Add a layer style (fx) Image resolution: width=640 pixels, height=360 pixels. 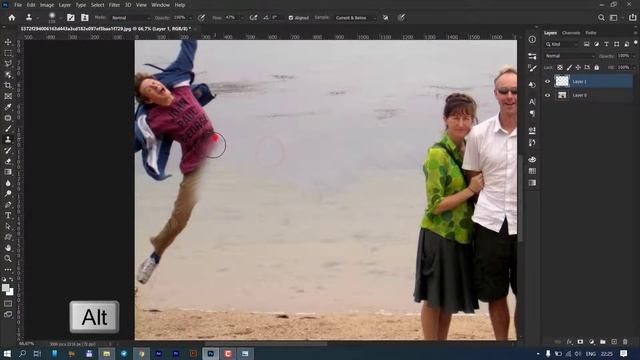pos(569,342)
